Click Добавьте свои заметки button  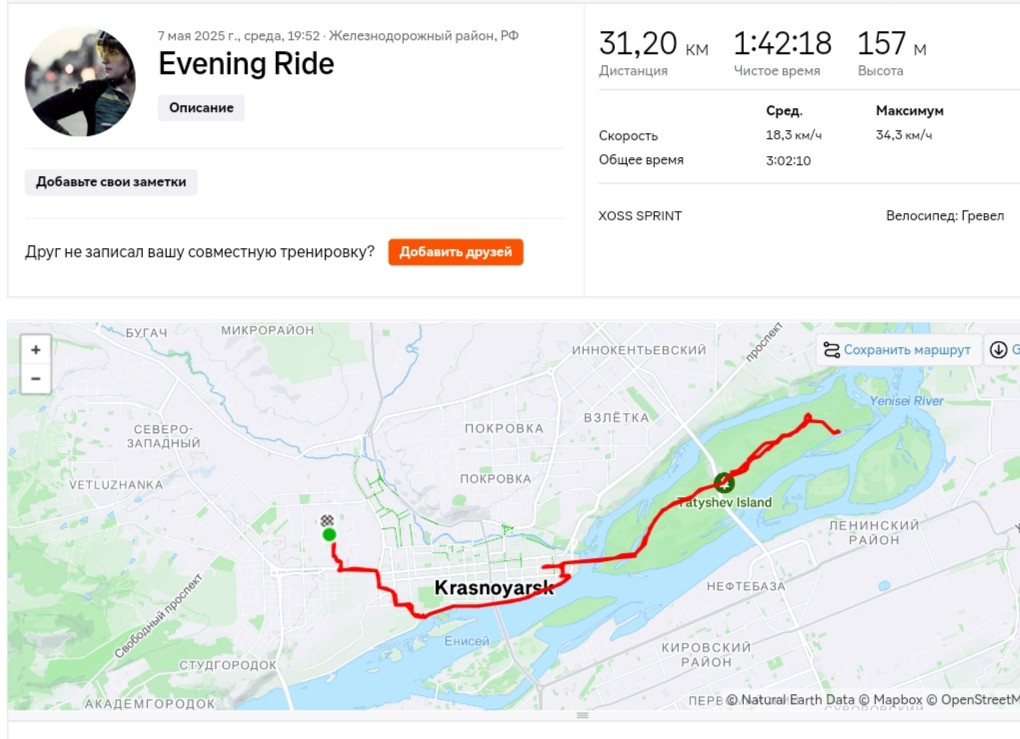point(111,182)
